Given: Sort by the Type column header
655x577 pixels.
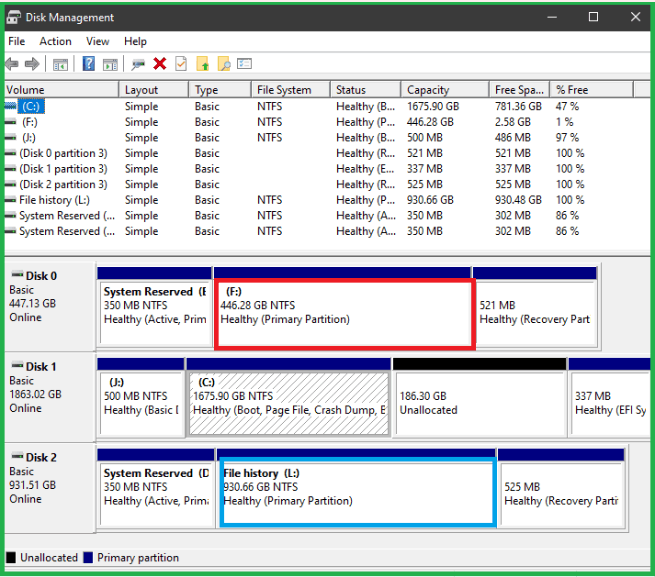Looking at the screenshot, I should tap(220, 90).
